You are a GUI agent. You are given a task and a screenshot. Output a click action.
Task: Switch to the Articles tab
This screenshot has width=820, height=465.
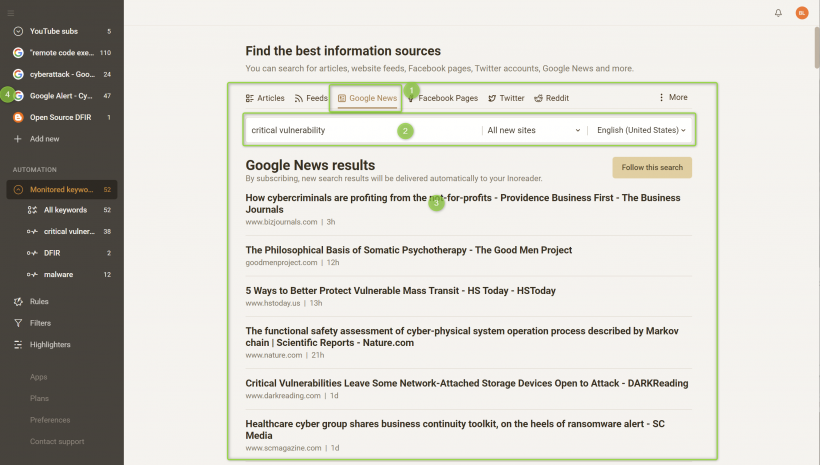(x=265, y=98)
